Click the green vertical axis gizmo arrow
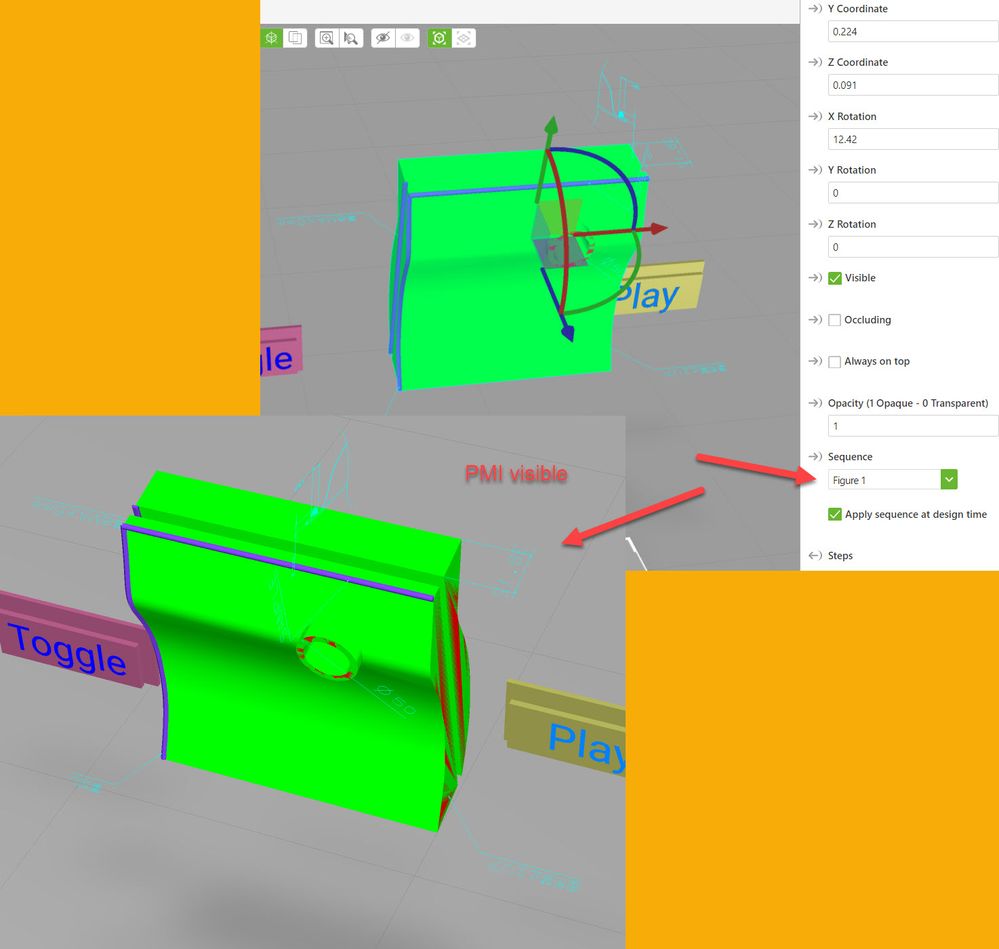 pos(551,125)
